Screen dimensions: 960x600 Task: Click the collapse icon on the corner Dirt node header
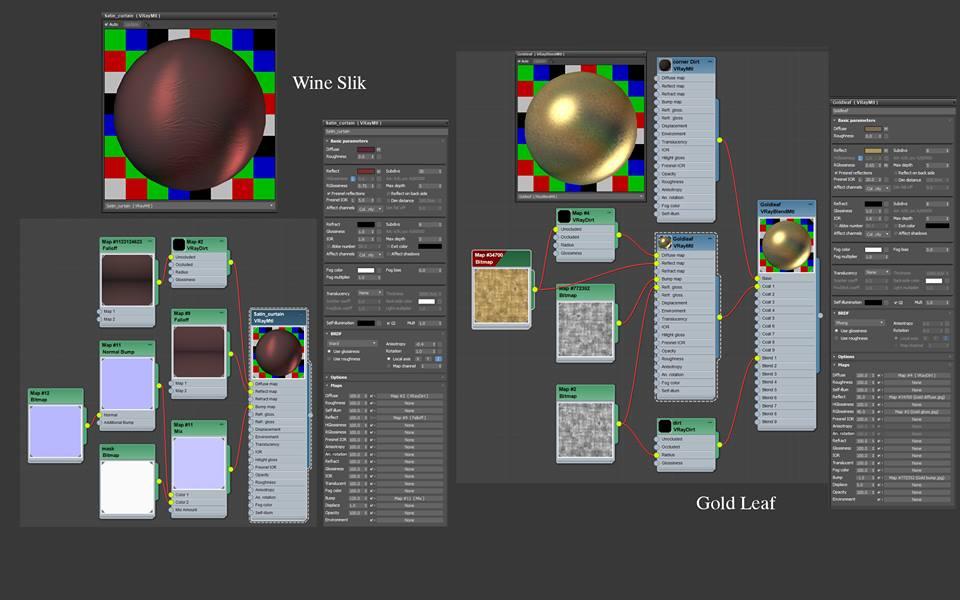tap(709, 60)
